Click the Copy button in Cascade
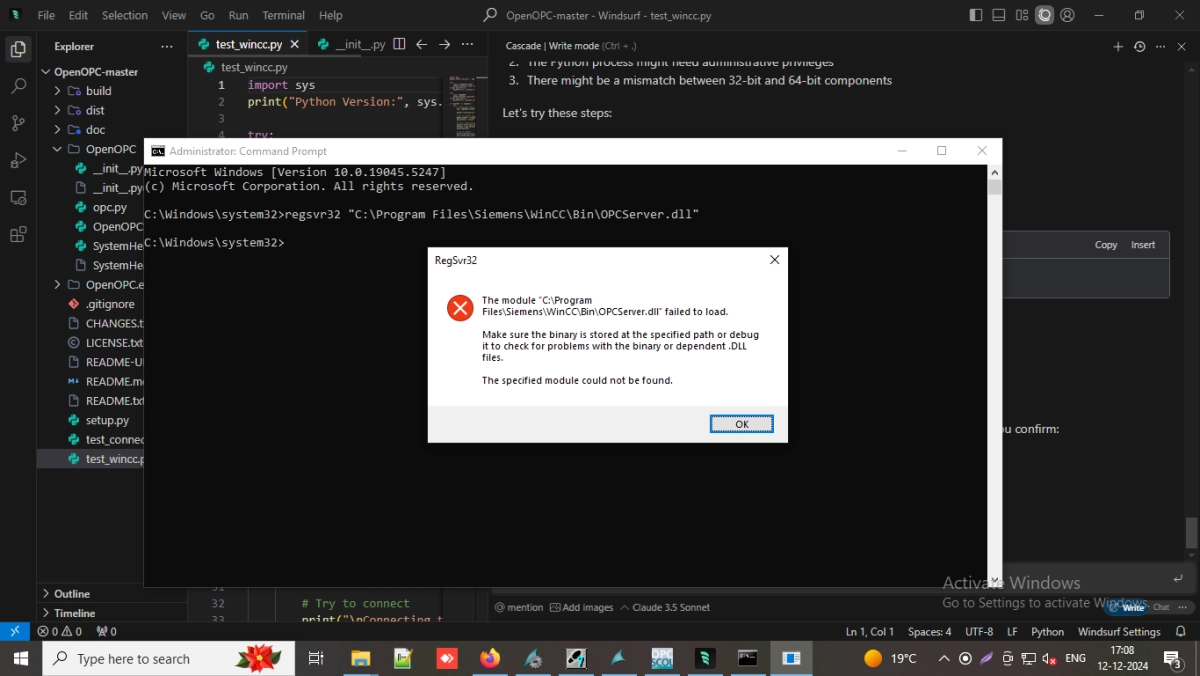This screenshot has height=676, width=1200. (1106, 245)
